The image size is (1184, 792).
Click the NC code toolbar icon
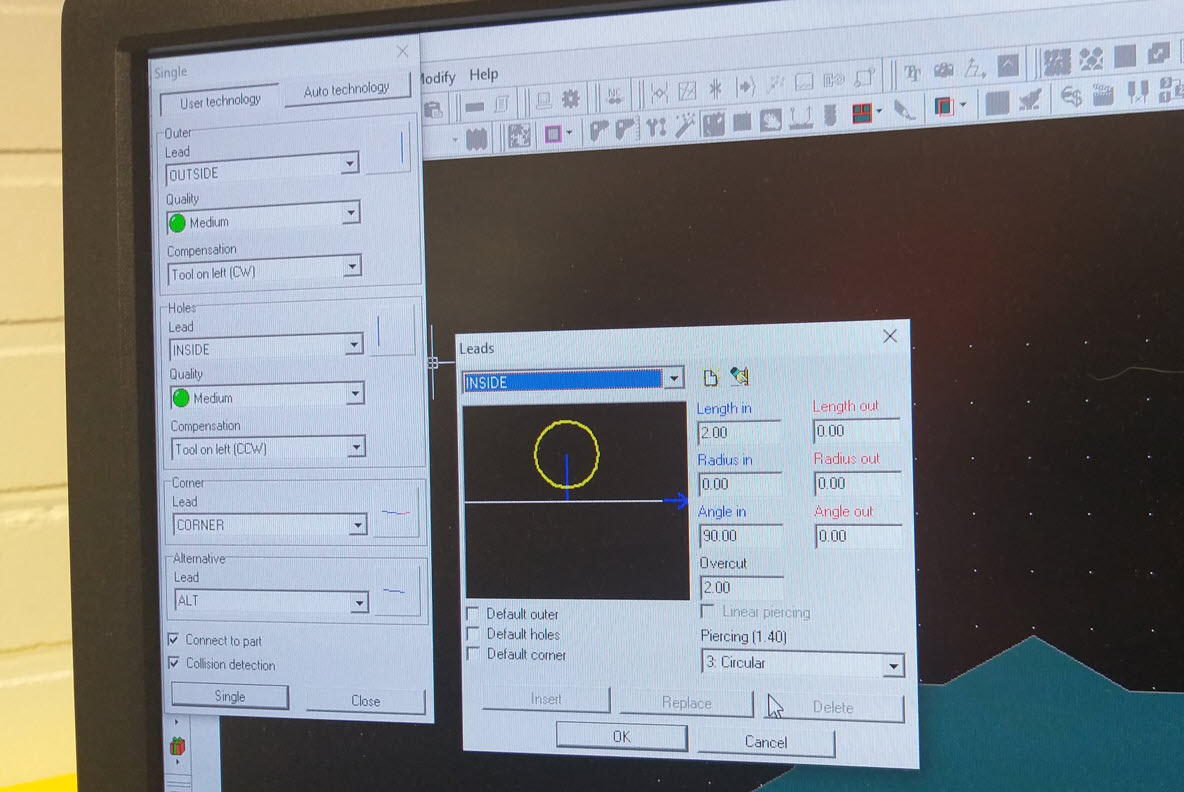coord(615,97)
